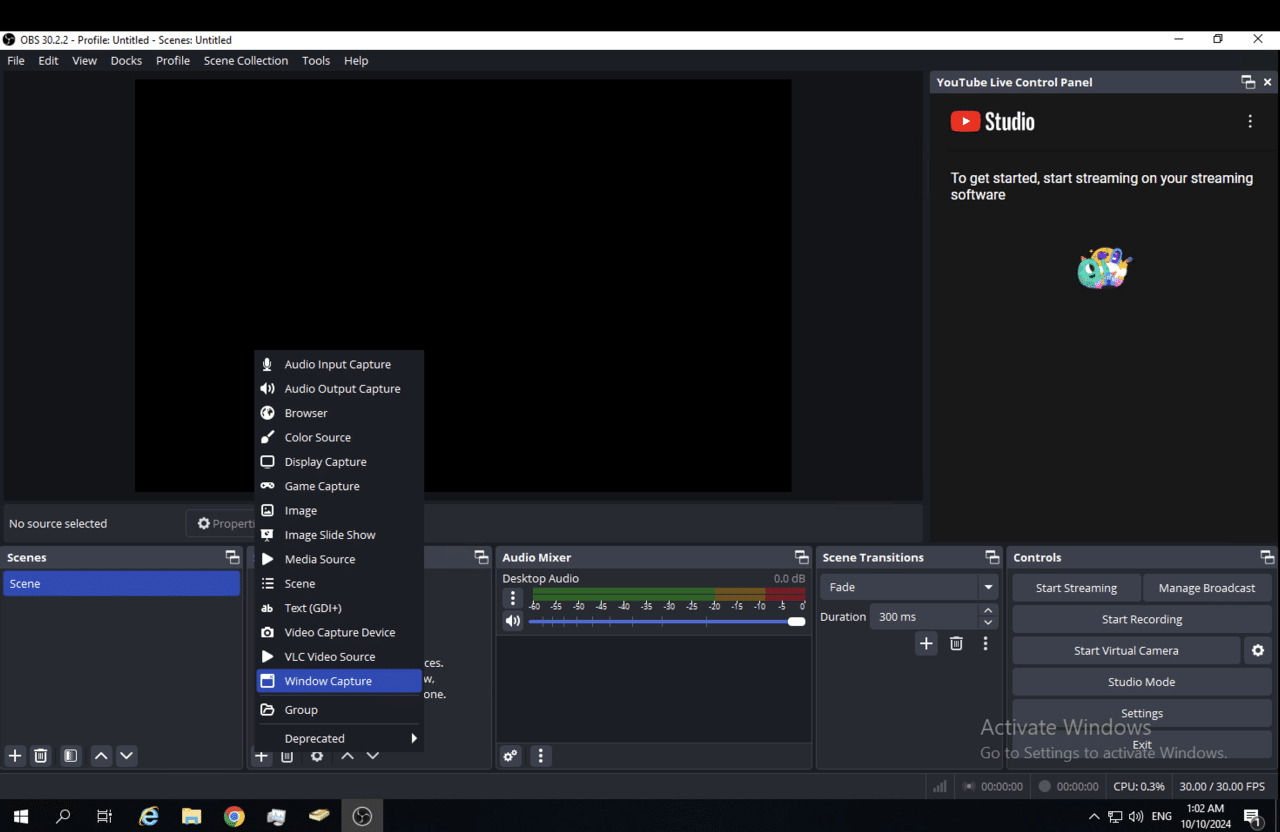Increase transition duration with the up stepper

pos(987,610)
